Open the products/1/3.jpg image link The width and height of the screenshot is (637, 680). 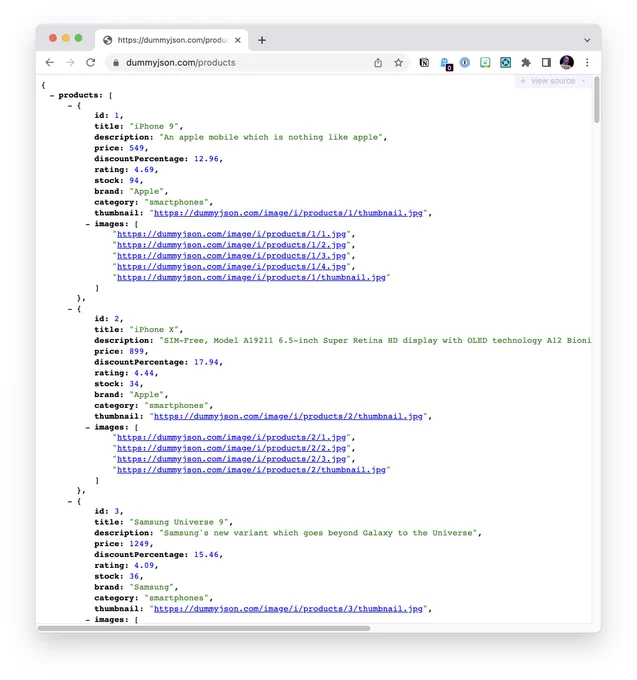coord(232,256)
